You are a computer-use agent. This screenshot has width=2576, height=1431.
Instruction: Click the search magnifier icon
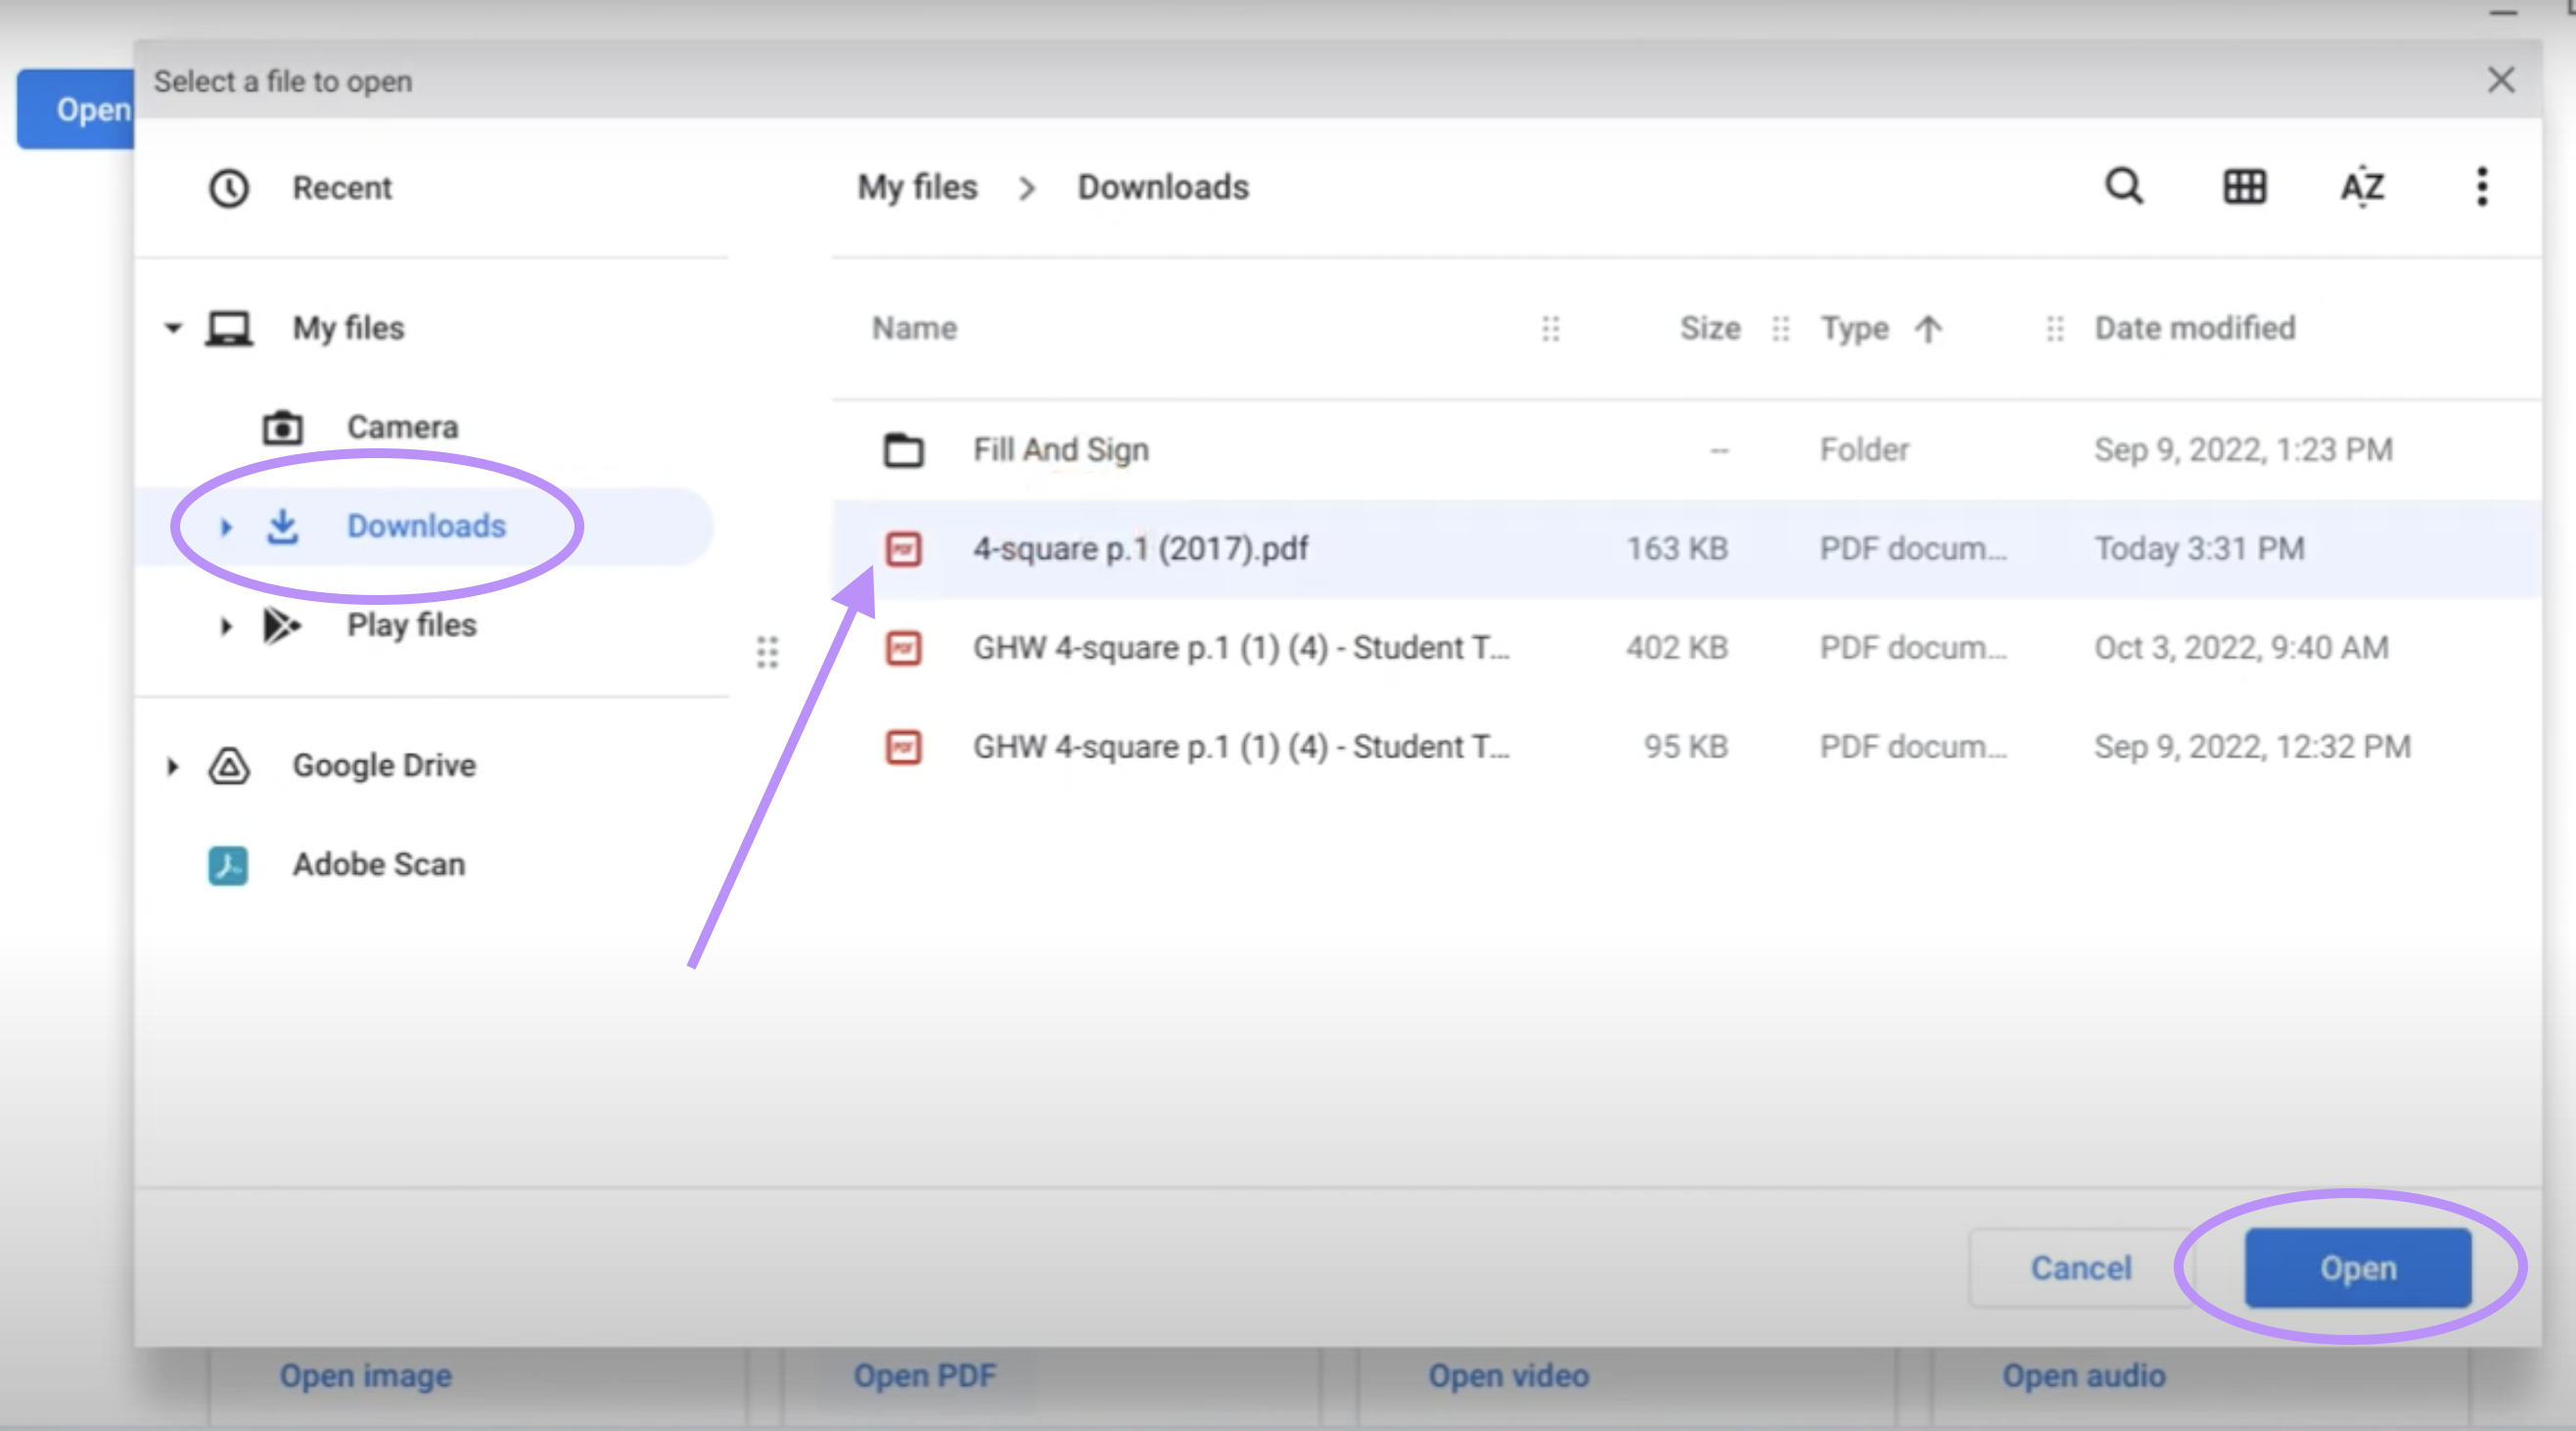pyautogui.click(x=2124, y=187)
